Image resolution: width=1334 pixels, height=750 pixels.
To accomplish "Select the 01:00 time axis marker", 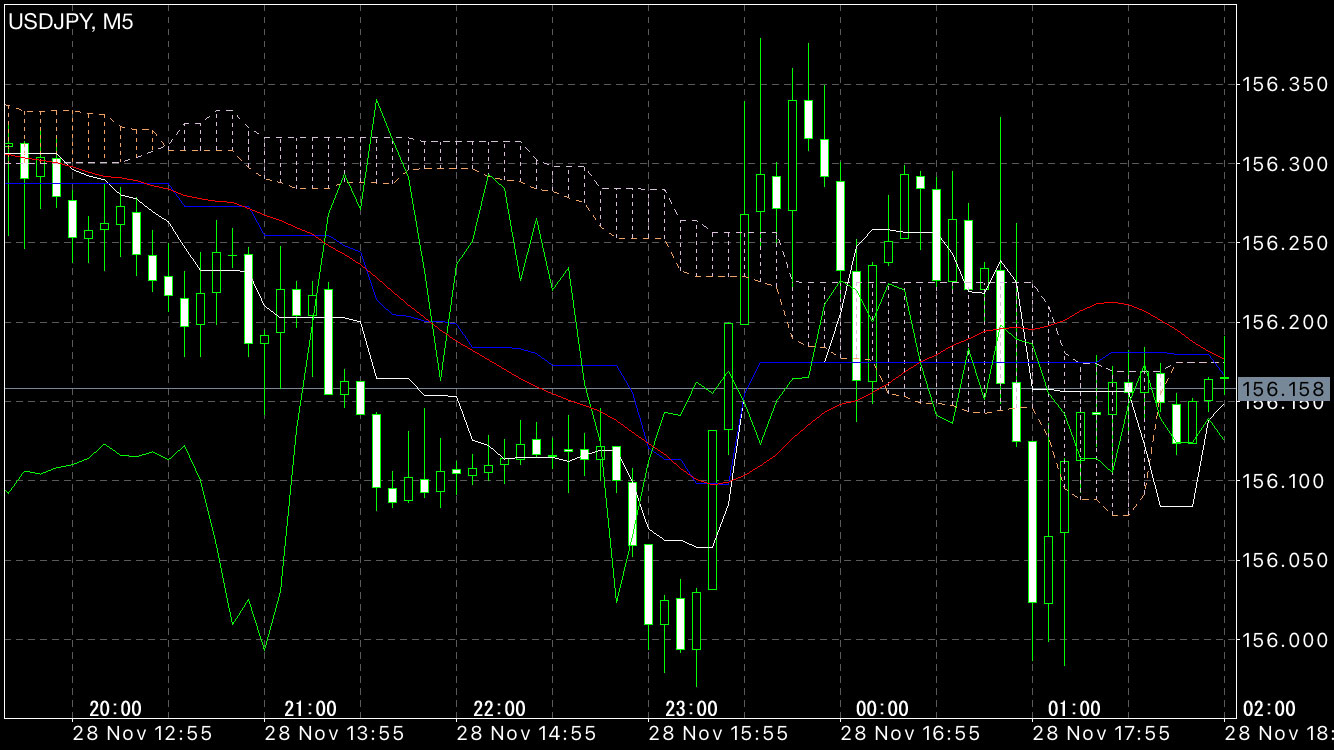I will (x=1075, y=709).
